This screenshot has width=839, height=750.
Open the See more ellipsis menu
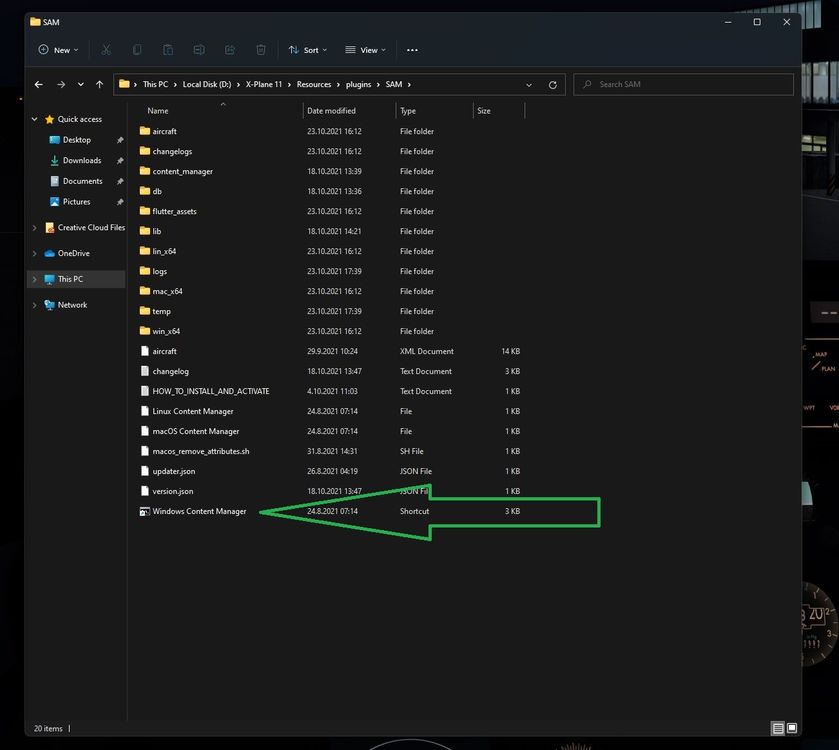pos(412,50)
